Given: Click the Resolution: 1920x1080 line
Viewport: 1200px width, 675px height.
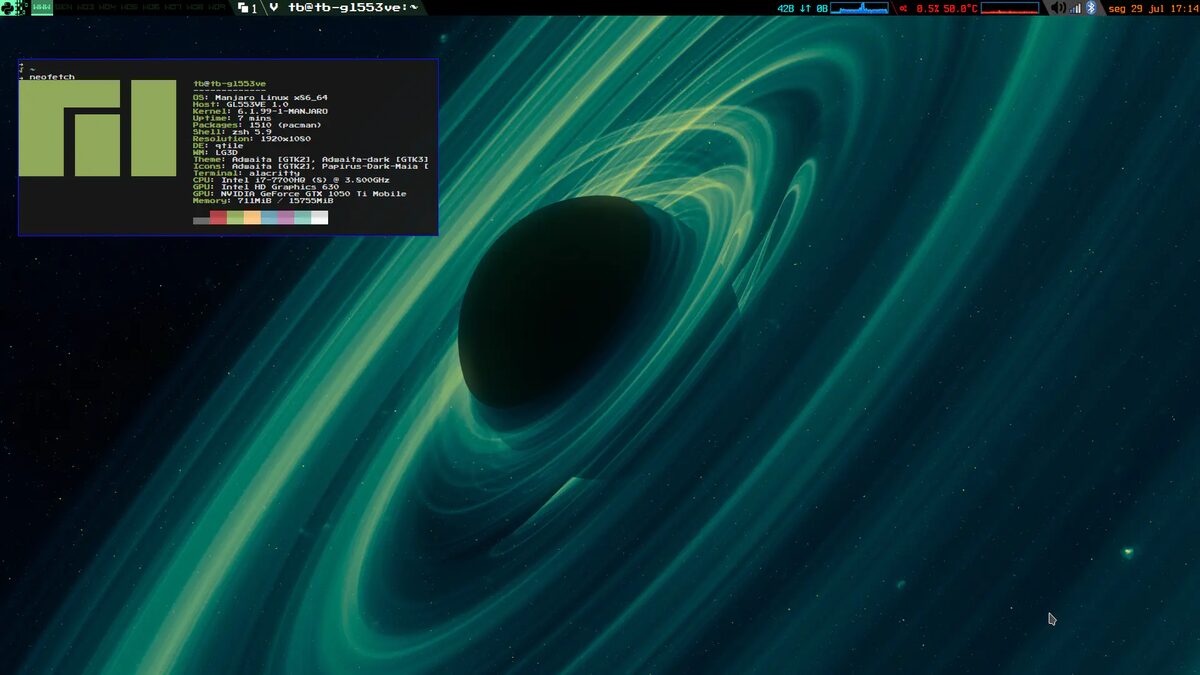Looking at the screenshot, I should coord(252,138).
